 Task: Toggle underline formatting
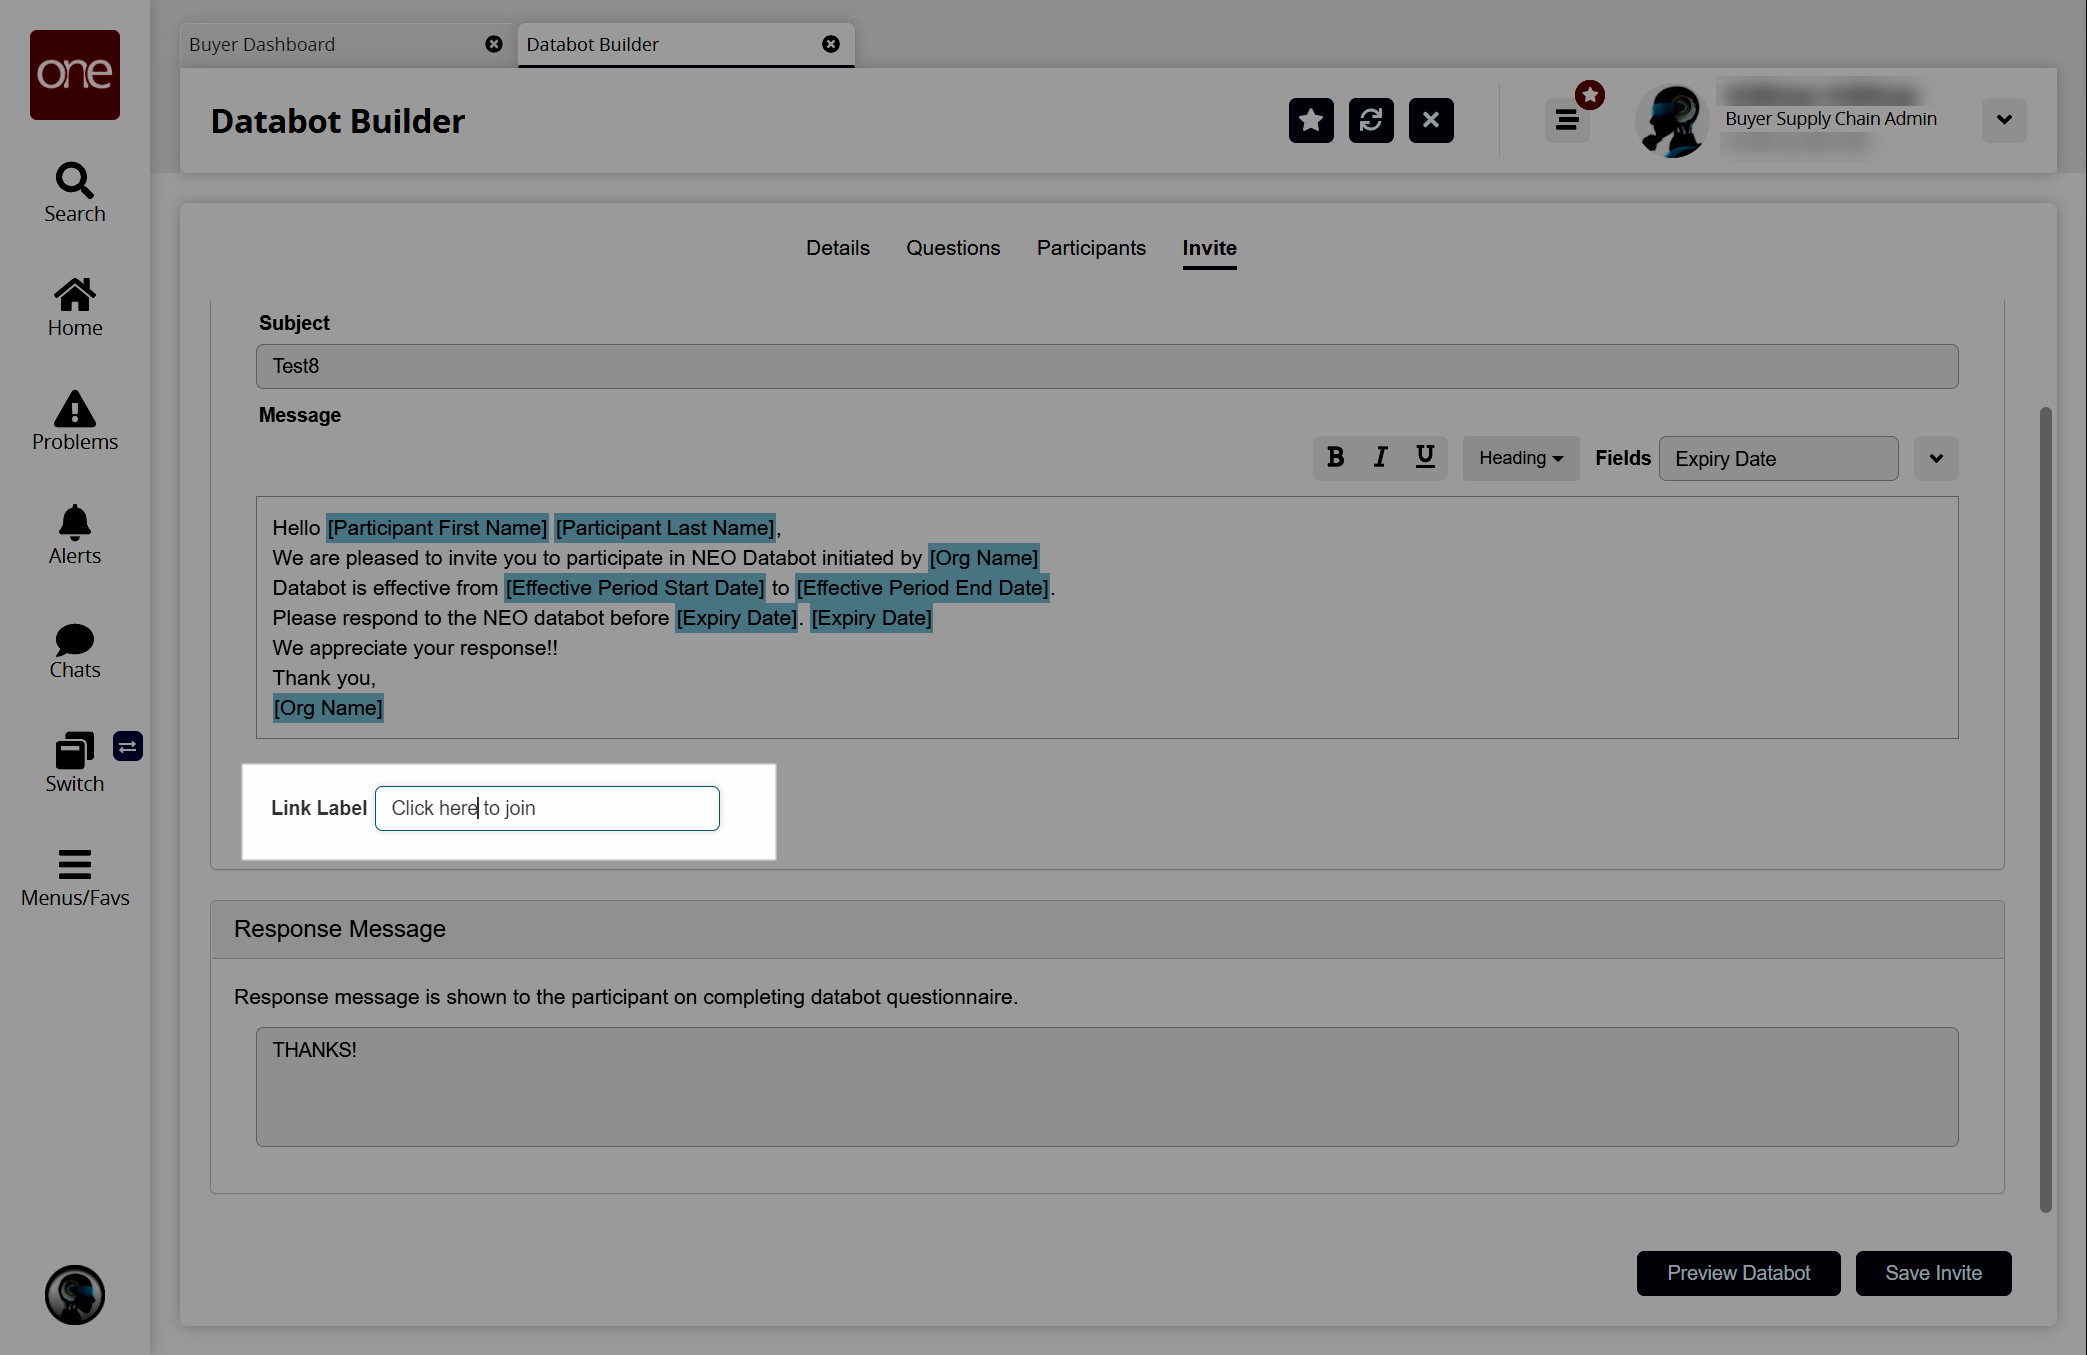click(x=1425, y=458)
